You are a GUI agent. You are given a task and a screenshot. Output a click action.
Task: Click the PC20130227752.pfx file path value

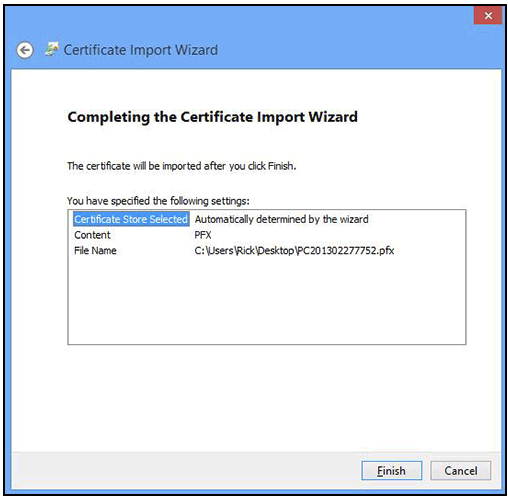294,251
